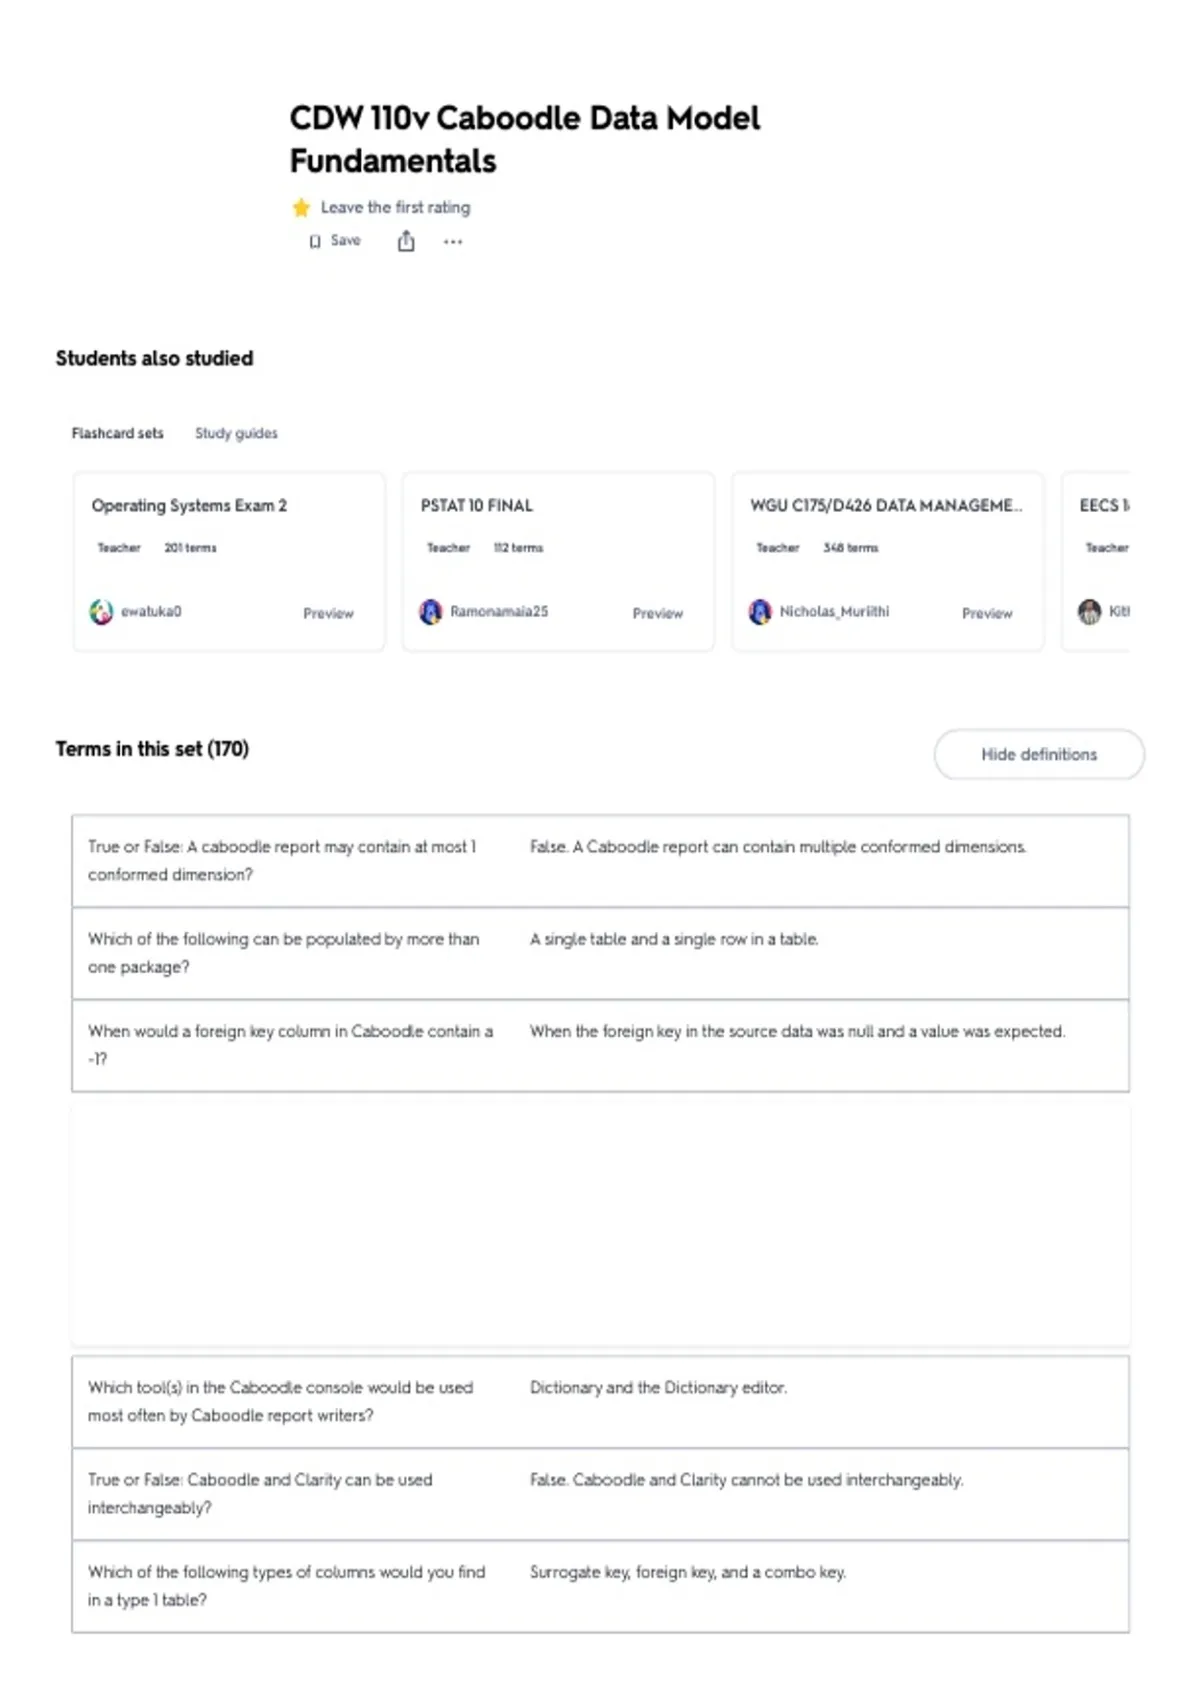Click ewatuka0's profile avatar
The height and width of the screenshot is (1700, 1200).
point(101,612)
